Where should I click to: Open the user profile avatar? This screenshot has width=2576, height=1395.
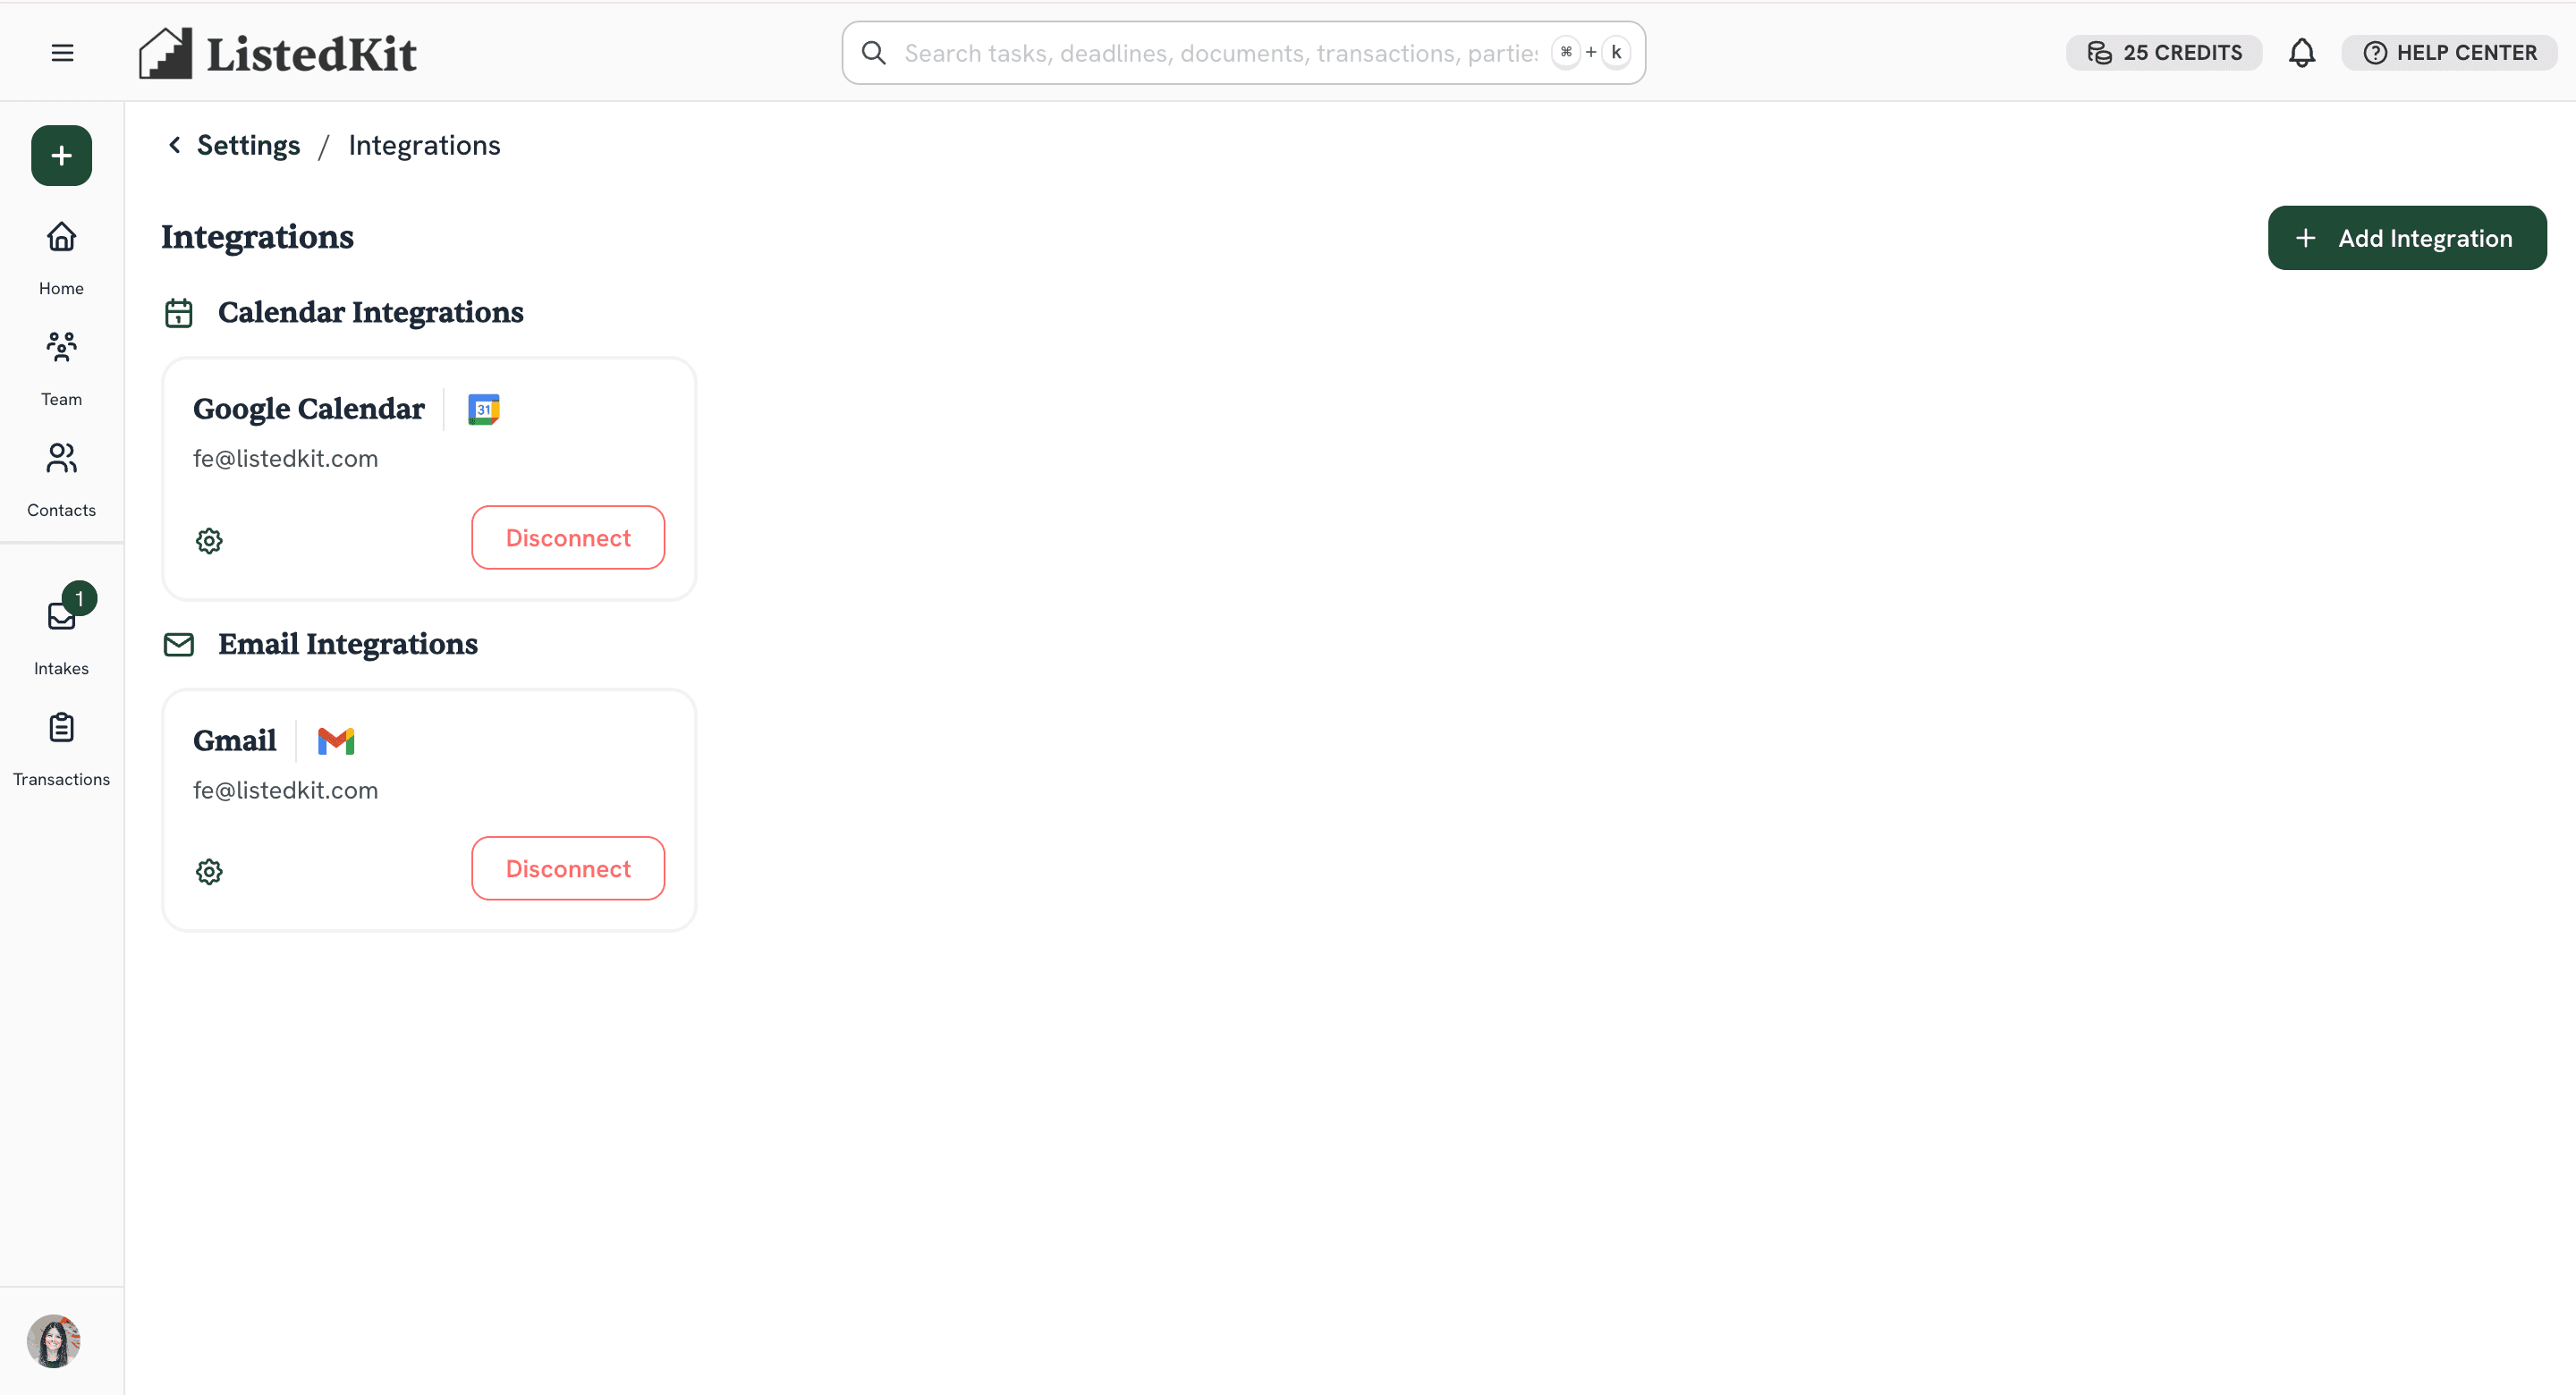point(53,1340)
